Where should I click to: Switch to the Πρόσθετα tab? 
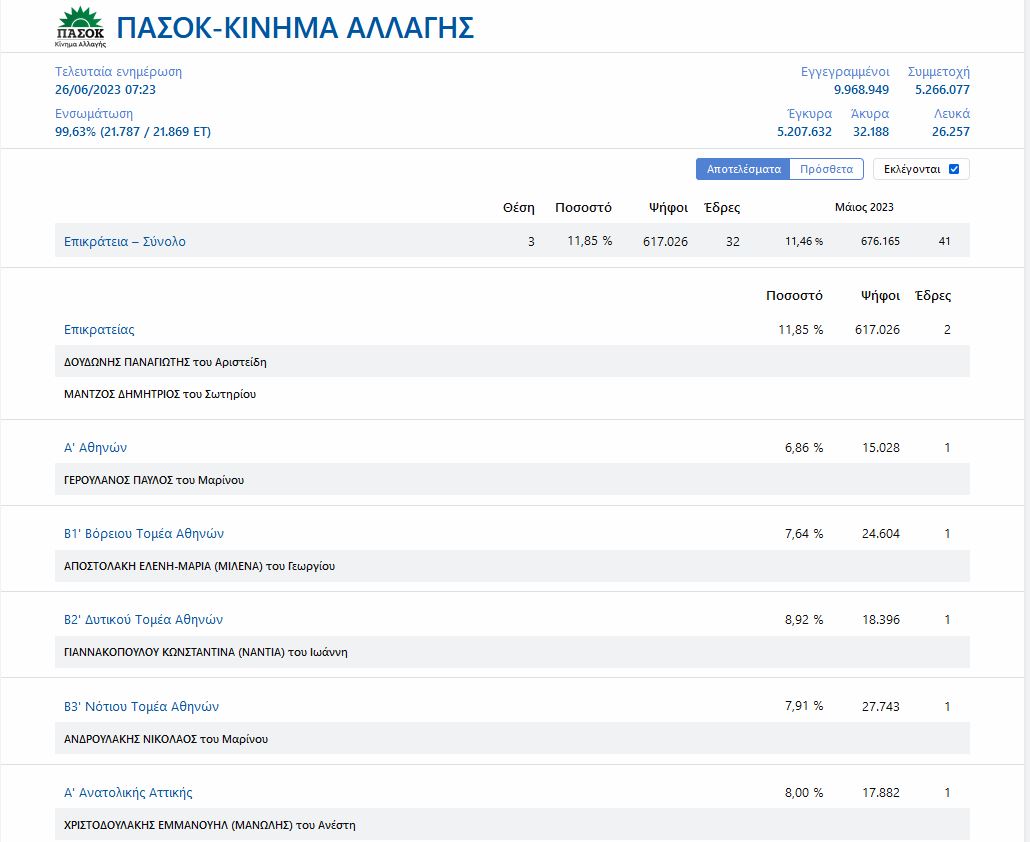(x=826, y=169)
